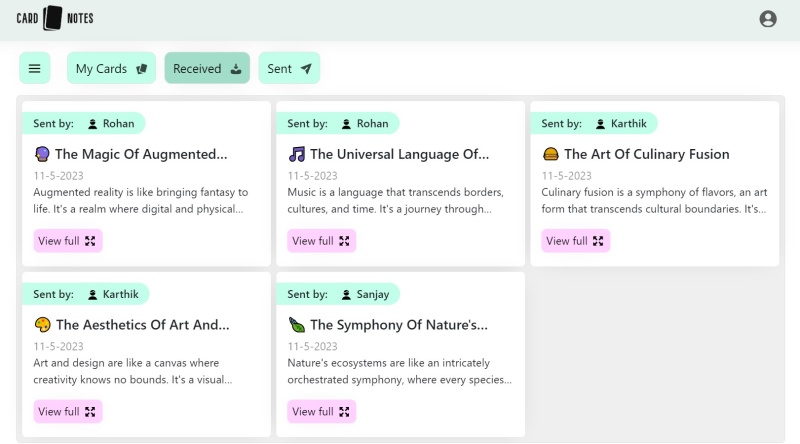
Task: Expand the Art Of Culinary Fusion card
Action: [576, 241]
